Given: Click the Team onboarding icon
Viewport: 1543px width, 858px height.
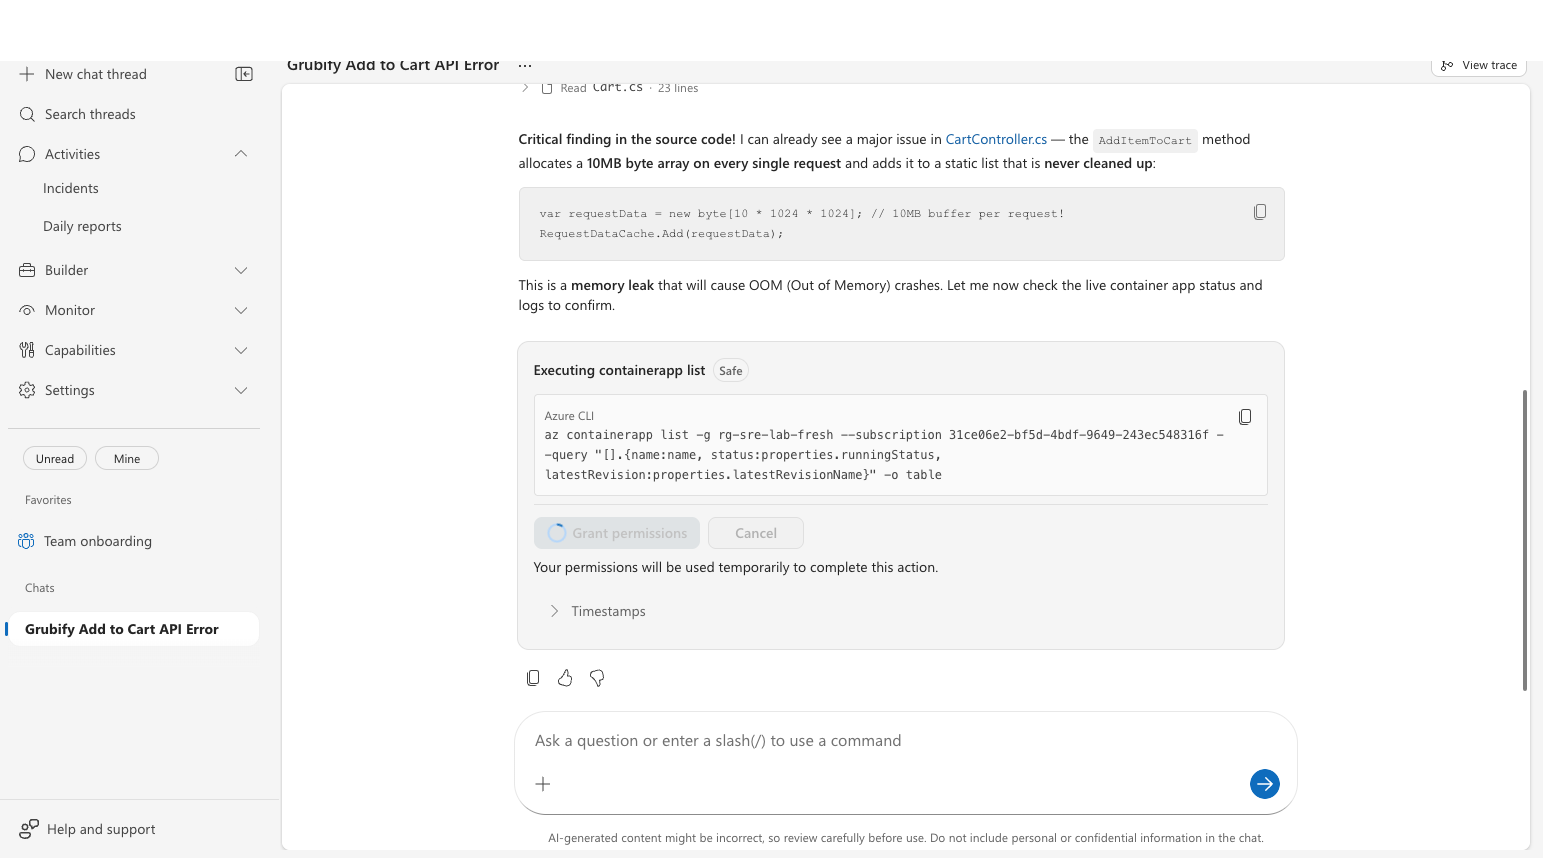Looking at the screenshot, I should pos(26,541).
